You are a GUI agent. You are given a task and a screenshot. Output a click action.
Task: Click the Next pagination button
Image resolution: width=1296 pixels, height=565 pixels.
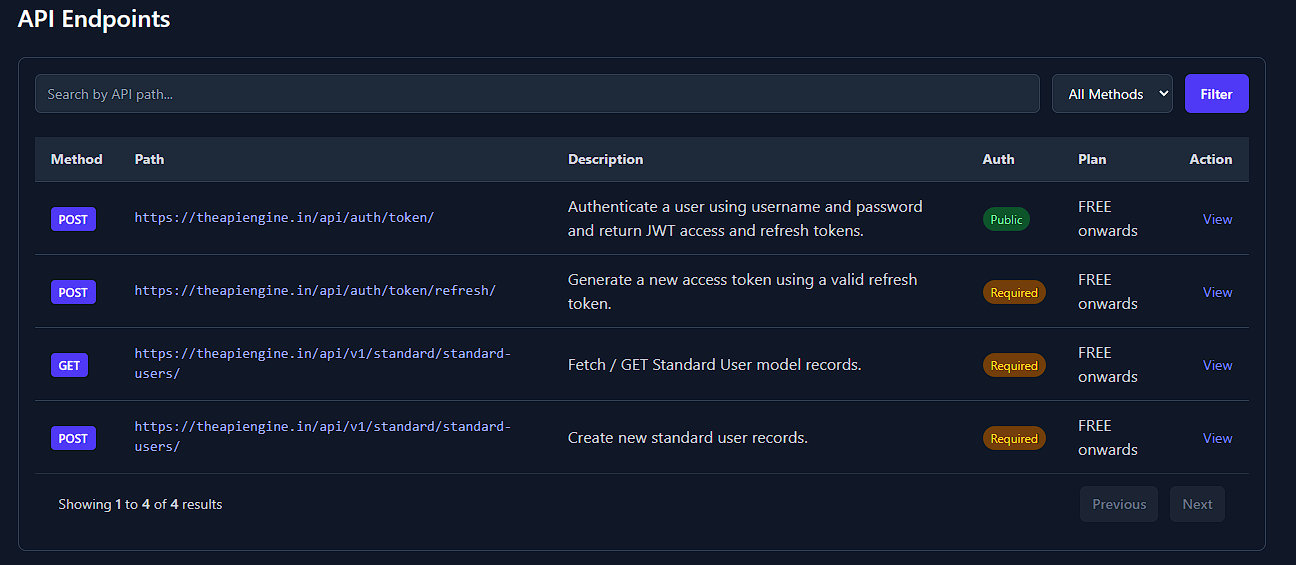click(x=1197, y=504)
